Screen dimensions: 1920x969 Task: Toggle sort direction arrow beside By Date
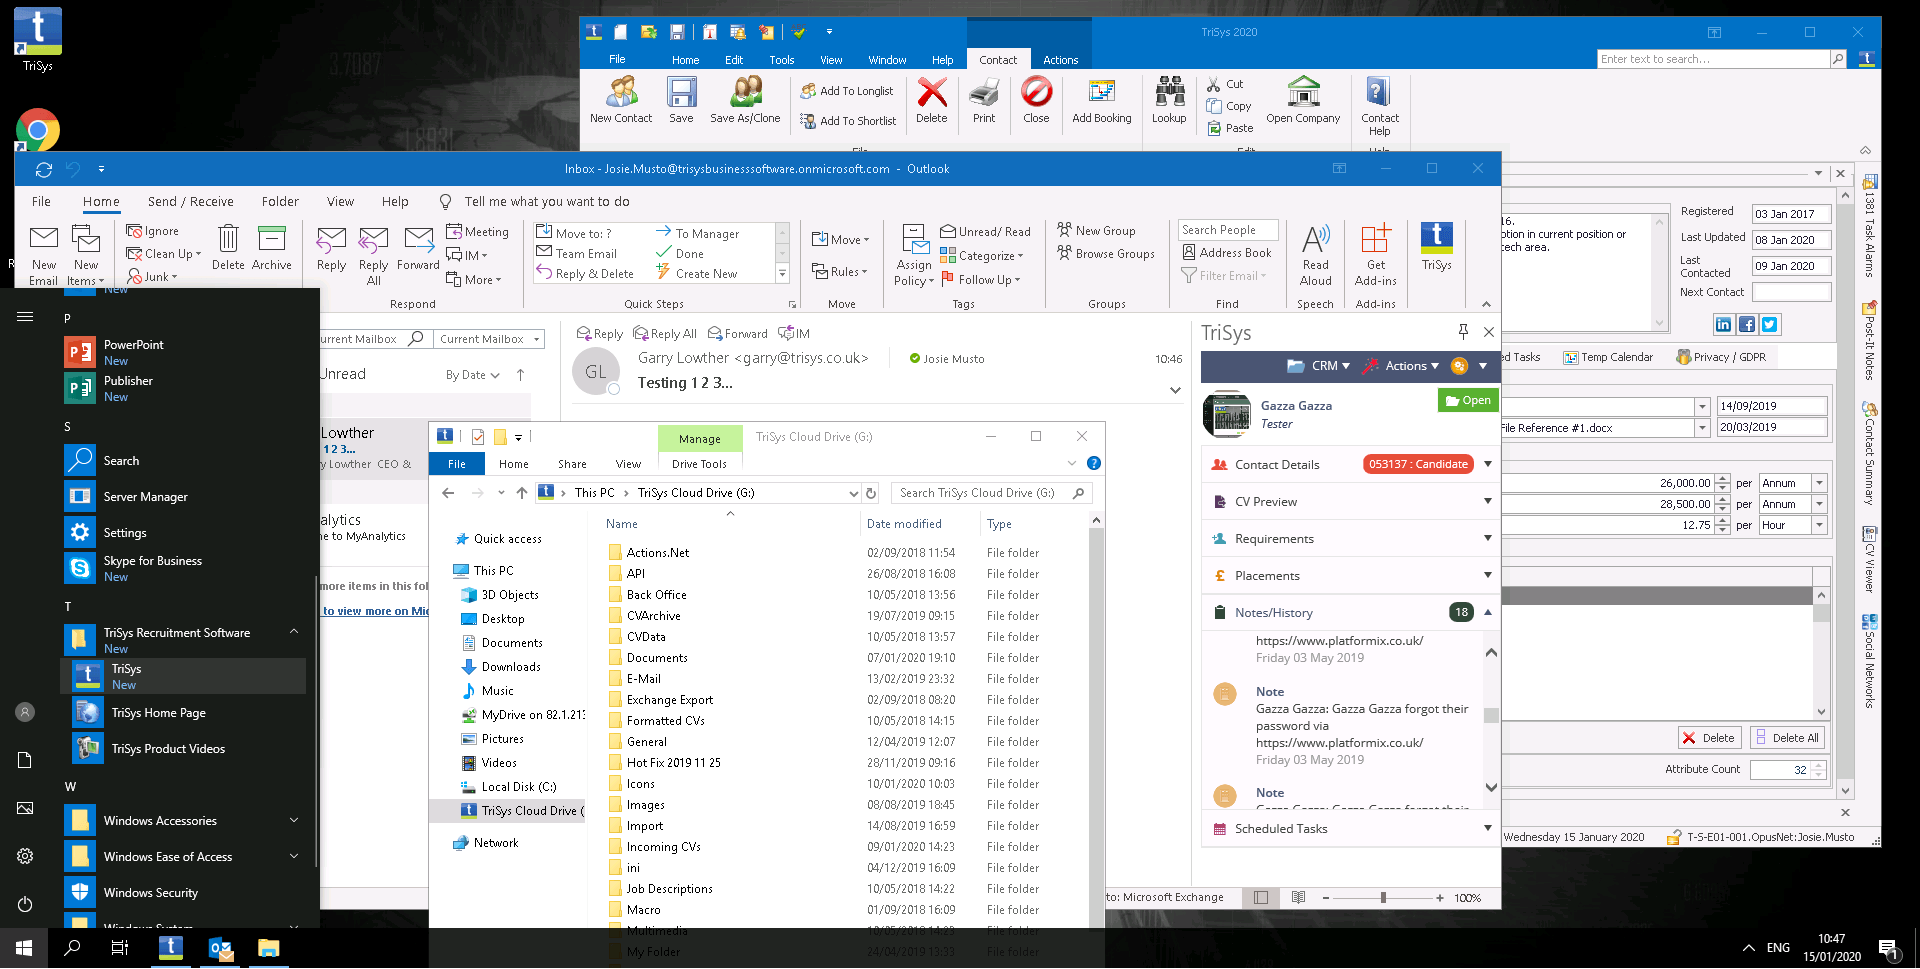tap(520, 375)
